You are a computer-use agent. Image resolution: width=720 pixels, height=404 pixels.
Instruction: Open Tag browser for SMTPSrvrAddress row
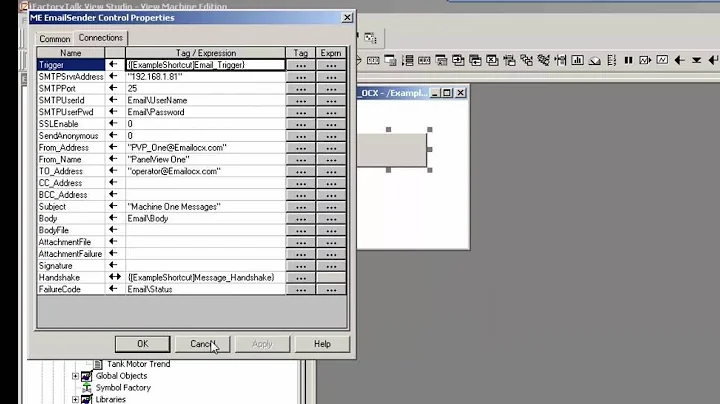pos(301,77)
